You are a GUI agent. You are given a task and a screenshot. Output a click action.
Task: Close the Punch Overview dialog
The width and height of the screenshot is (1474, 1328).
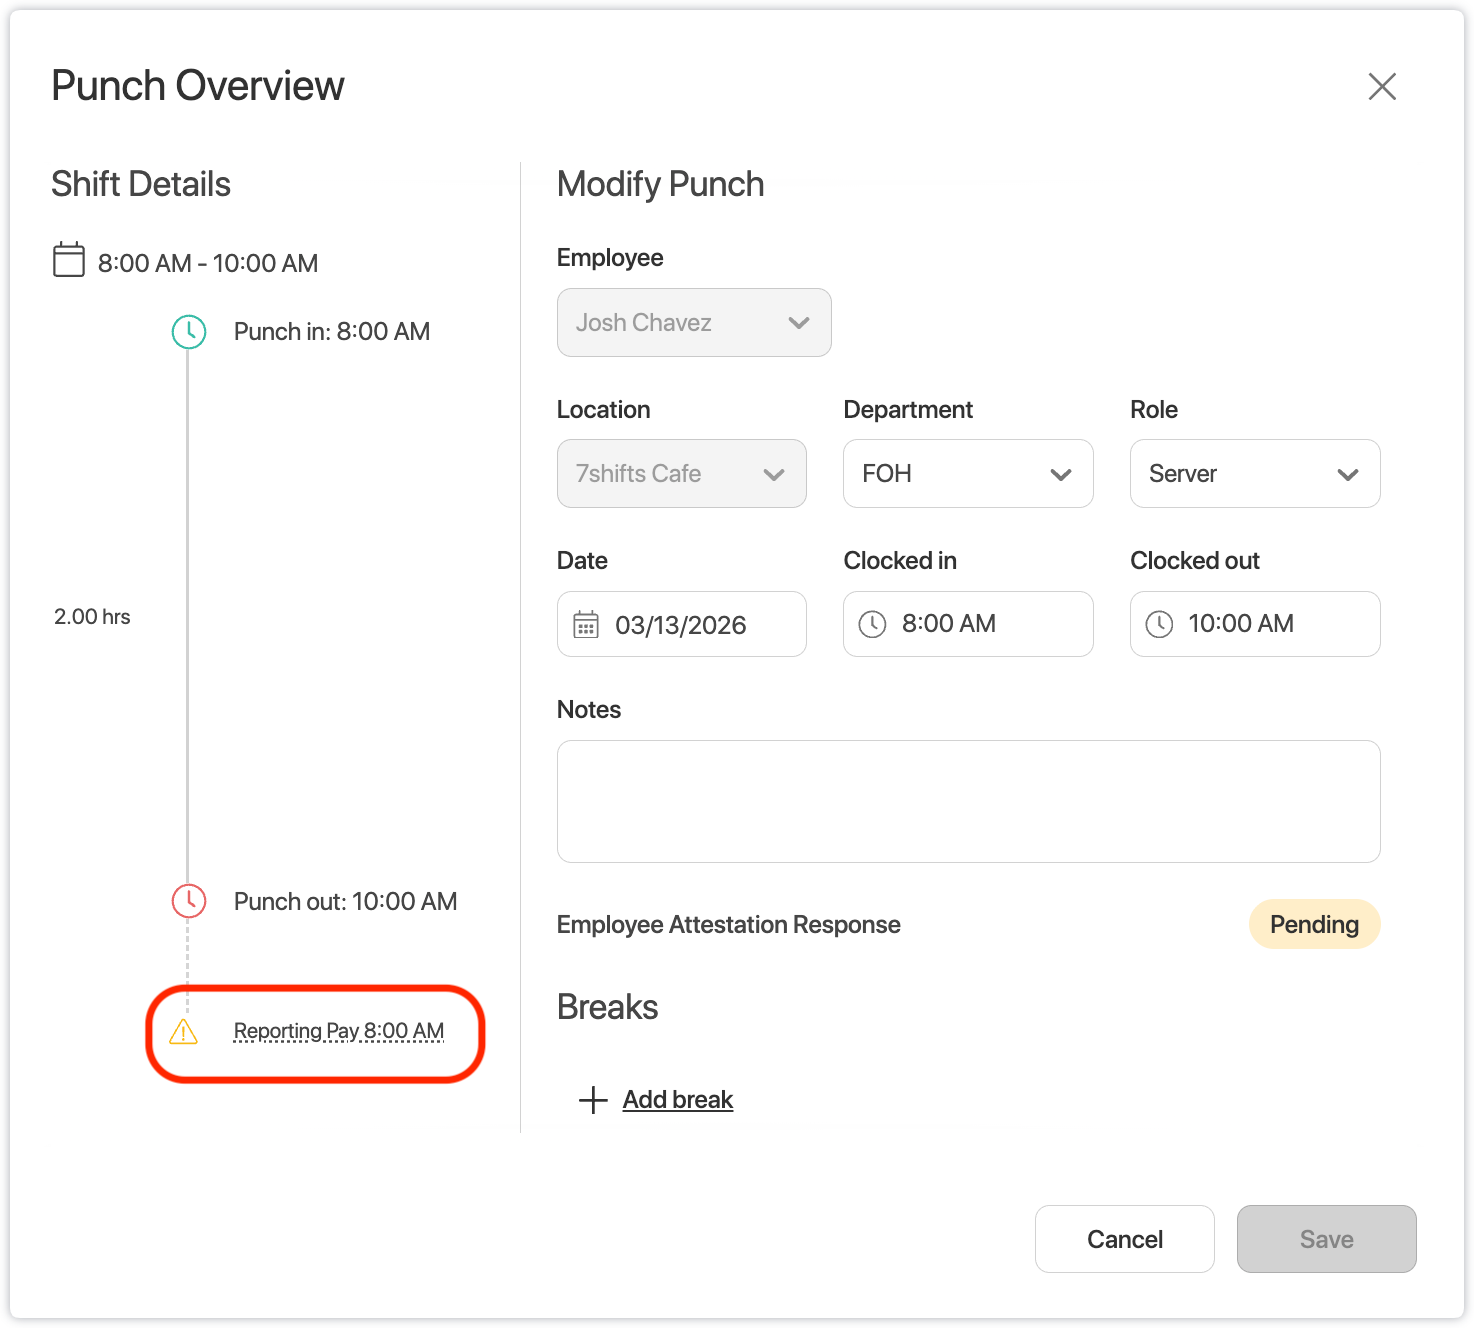(1382, 87)
